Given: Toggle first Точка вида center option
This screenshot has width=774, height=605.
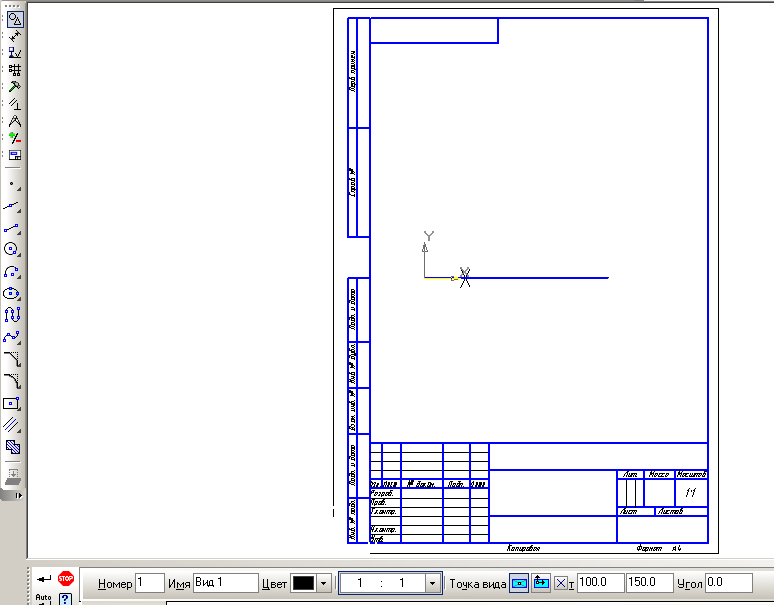Looking at the screenshot, I should pos(519,583).
